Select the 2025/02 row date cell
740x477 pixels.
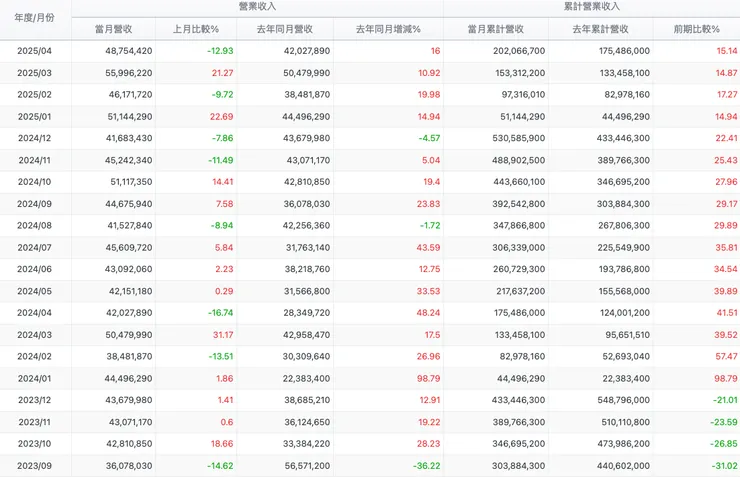click(34, 94)
